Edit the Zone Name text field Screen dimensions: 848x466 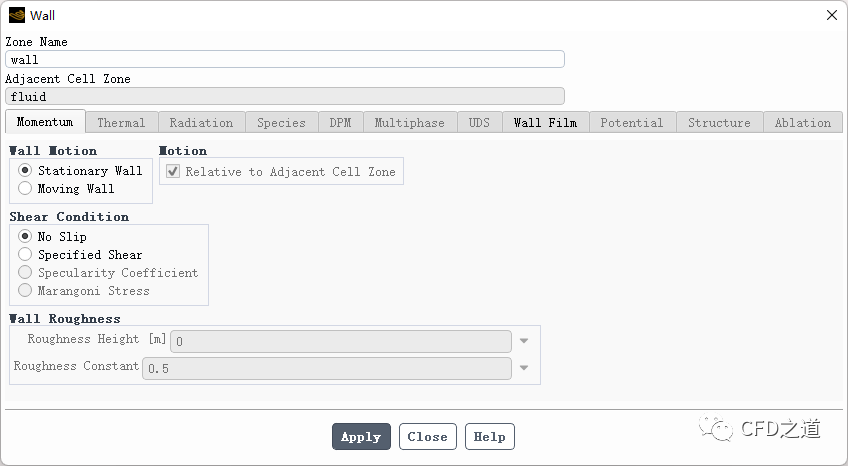pyautogui.click(x=285, y=60)
